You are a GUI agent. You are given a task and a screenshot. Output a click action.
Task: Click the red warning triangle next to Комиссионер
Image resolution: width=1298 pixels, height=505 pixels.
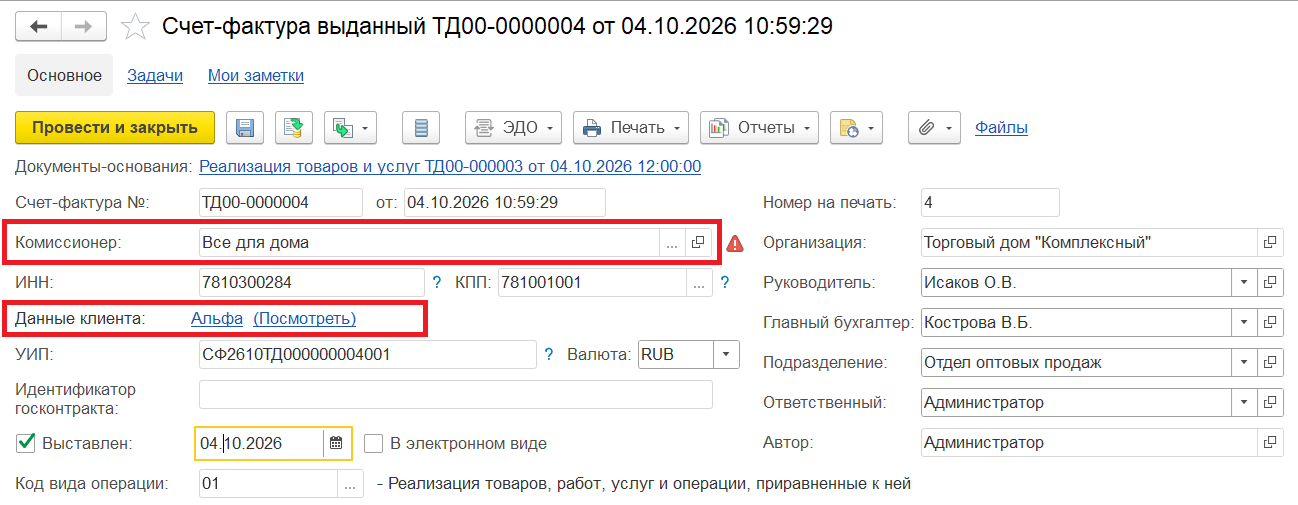tap(735, 242)
